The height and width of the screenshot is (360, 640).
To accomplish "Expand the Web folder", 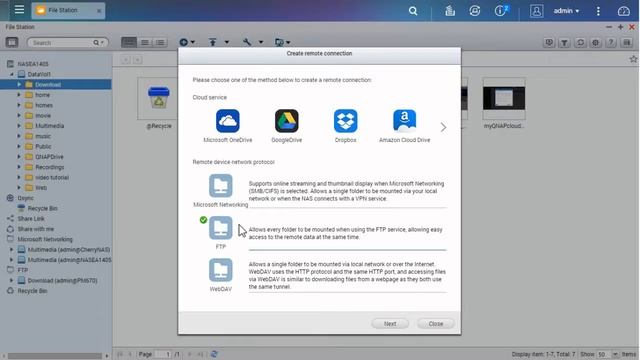I will coord(19,188).
